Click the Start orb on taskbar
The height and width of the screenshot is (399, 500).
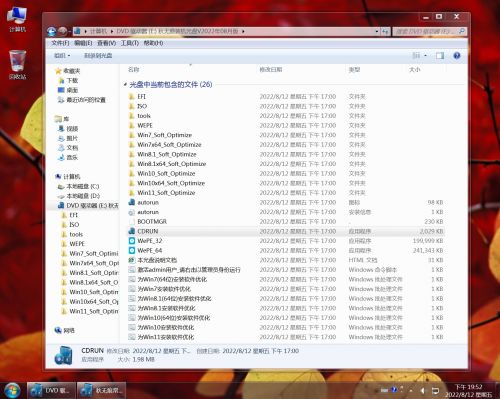point(12,390)
